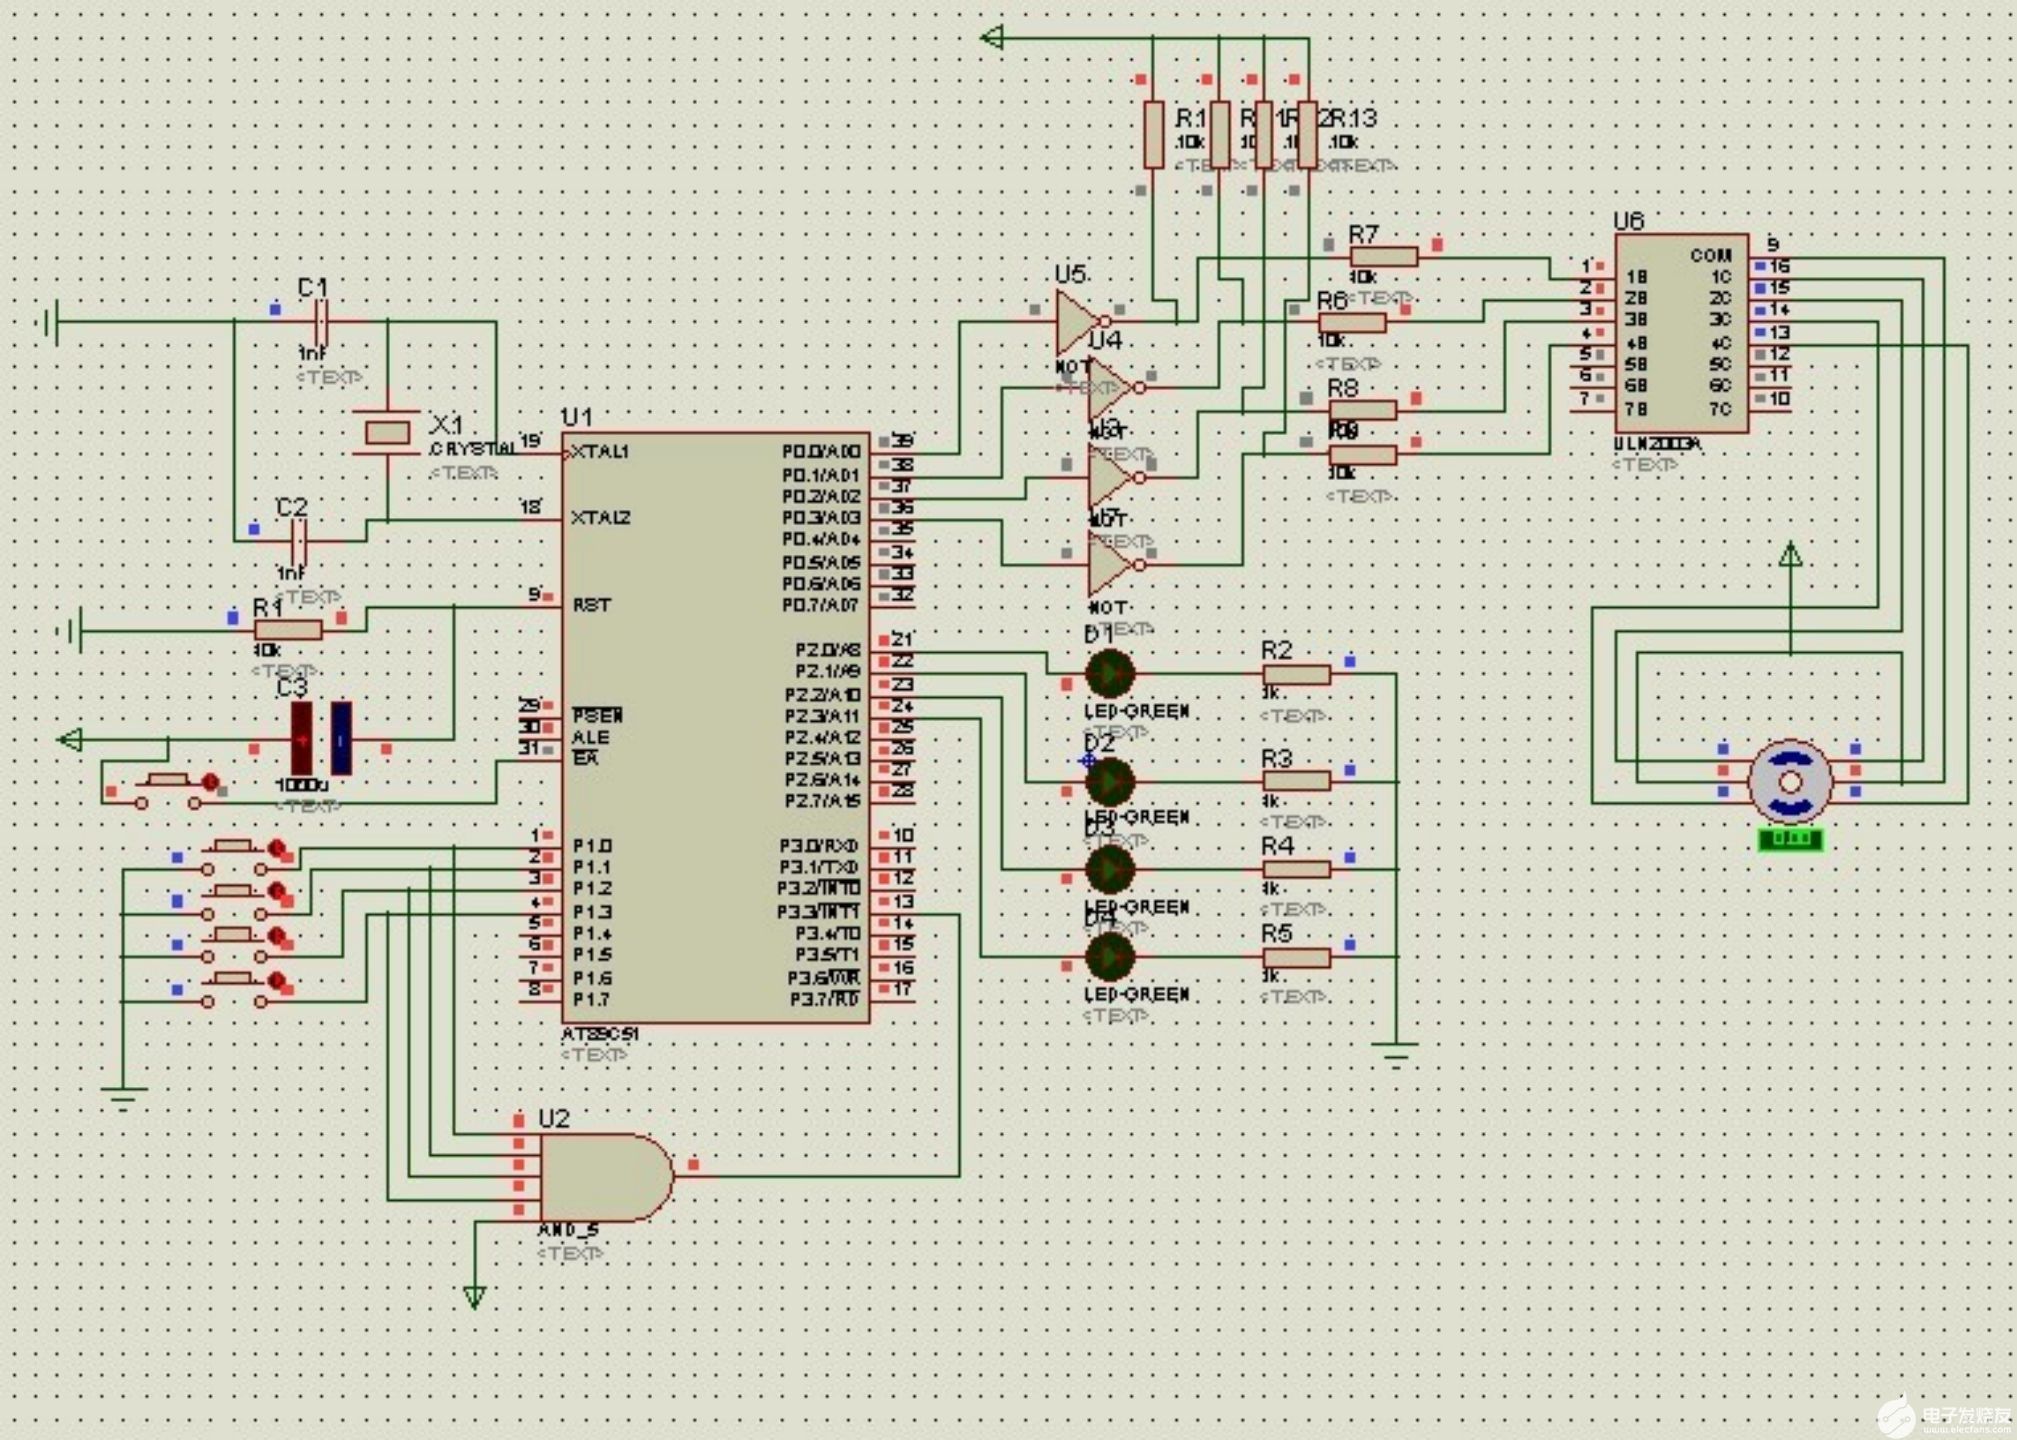The image size is (2017, 1440).
Task: Click the AND_5 label under U2
Action: [x=568, y=1230]
